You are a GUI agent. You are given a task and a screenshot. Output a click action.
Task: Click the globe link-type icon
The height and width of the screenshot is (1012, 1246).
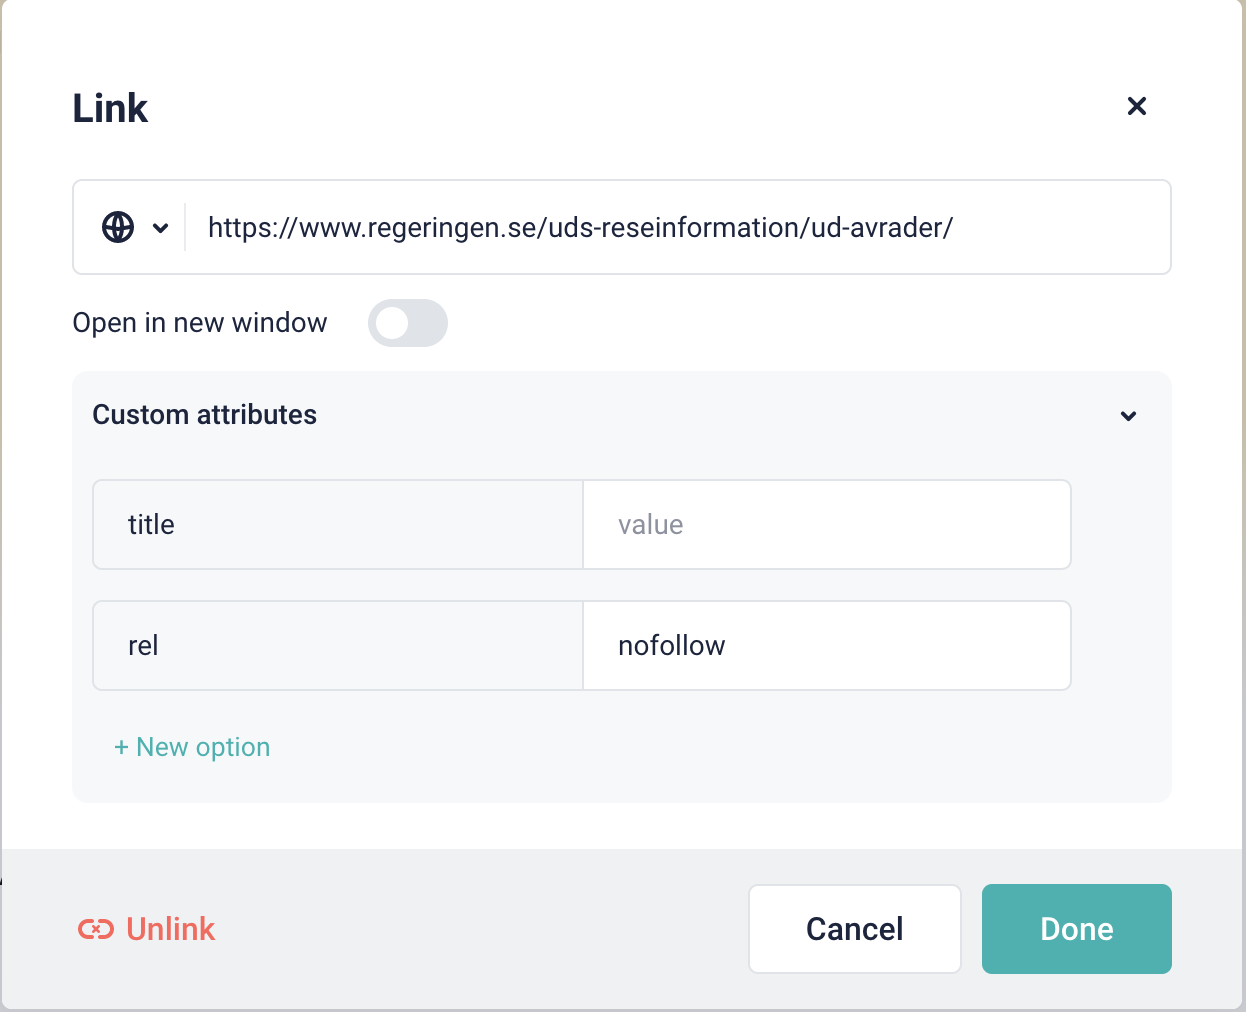pyautogui.click(x=118, y=227)
